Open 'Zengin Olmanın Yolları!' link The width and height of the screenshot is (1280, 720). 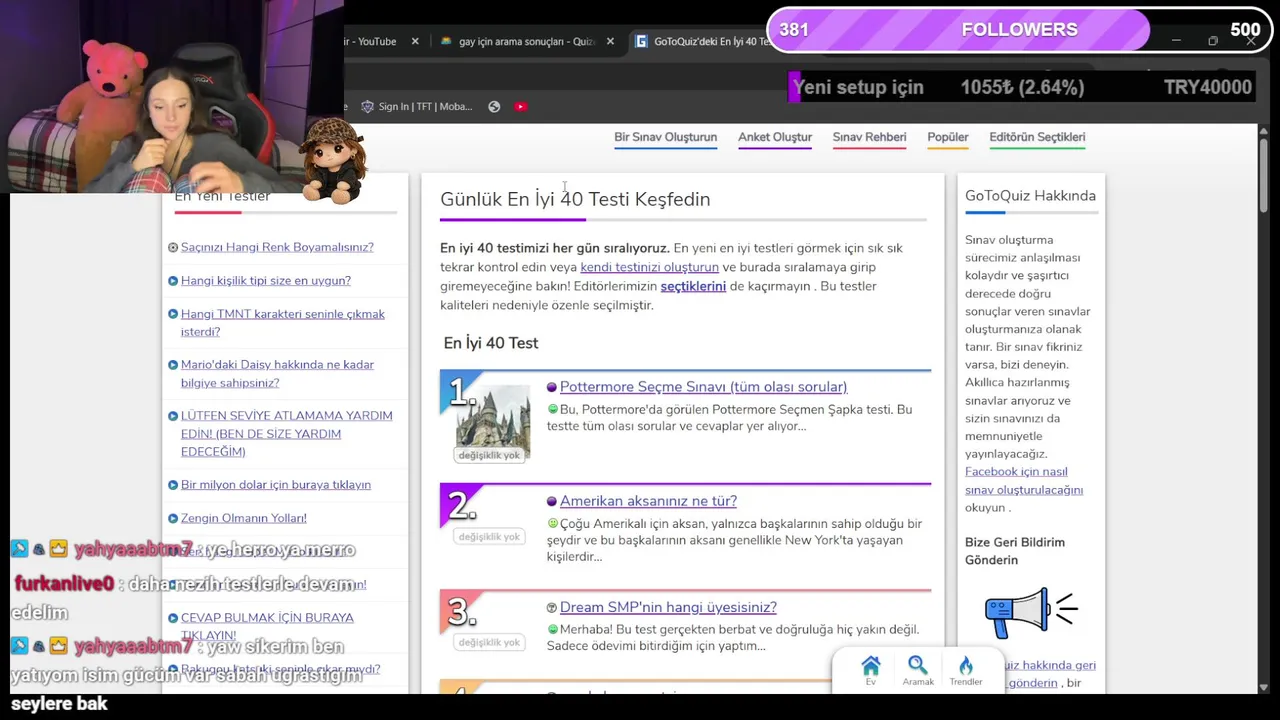244,518
